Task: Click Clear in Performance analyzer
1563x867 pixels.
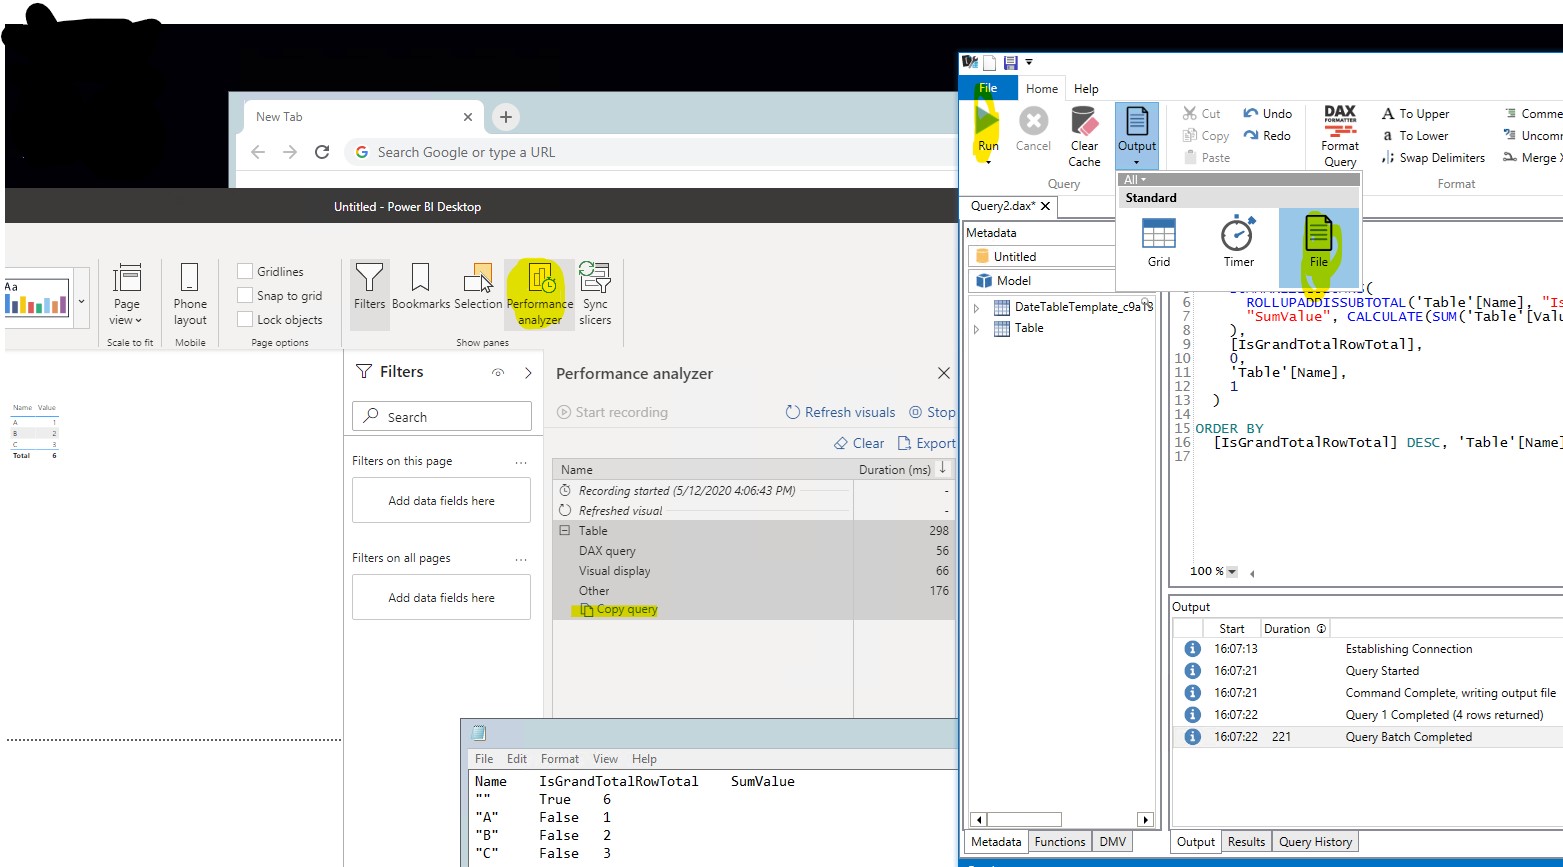Action: point(859,443)
